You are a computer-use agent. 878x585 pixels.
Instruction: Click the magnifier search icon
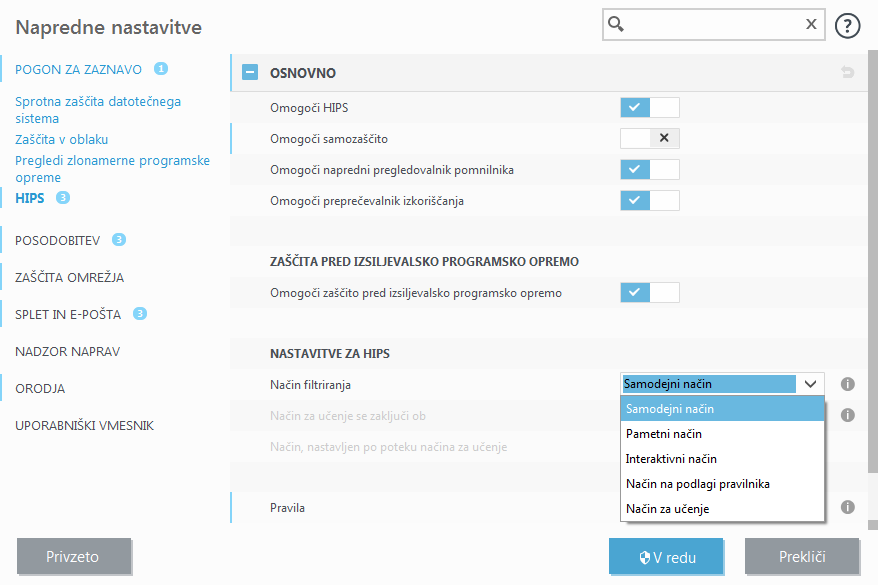click(617, 25)
